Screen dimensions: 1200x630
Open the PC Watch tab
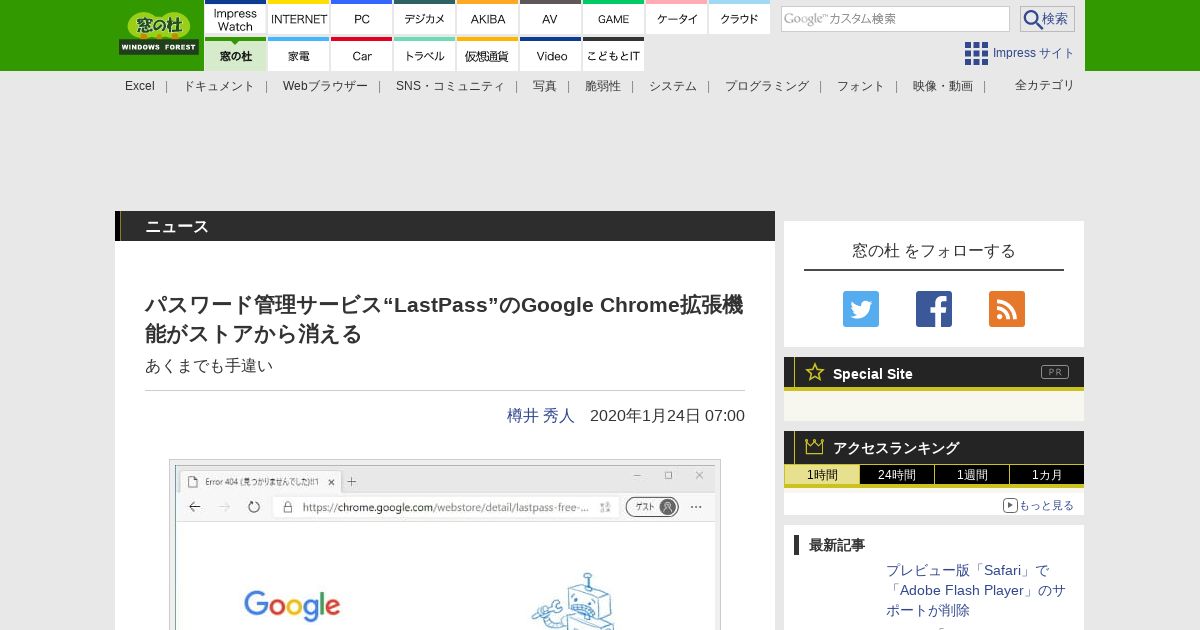pyautogui.click(x=361, y=19)
